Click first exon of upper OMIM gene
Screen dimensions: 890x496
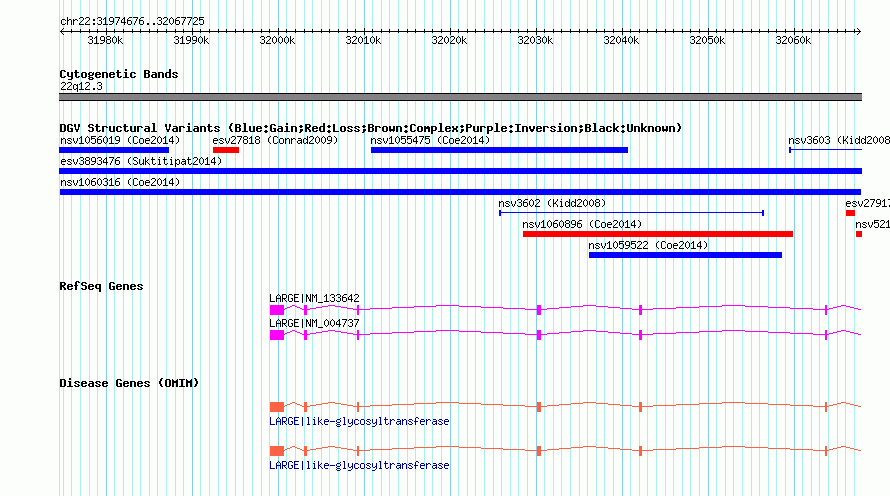pyautogui.click(x=277, y=407)
